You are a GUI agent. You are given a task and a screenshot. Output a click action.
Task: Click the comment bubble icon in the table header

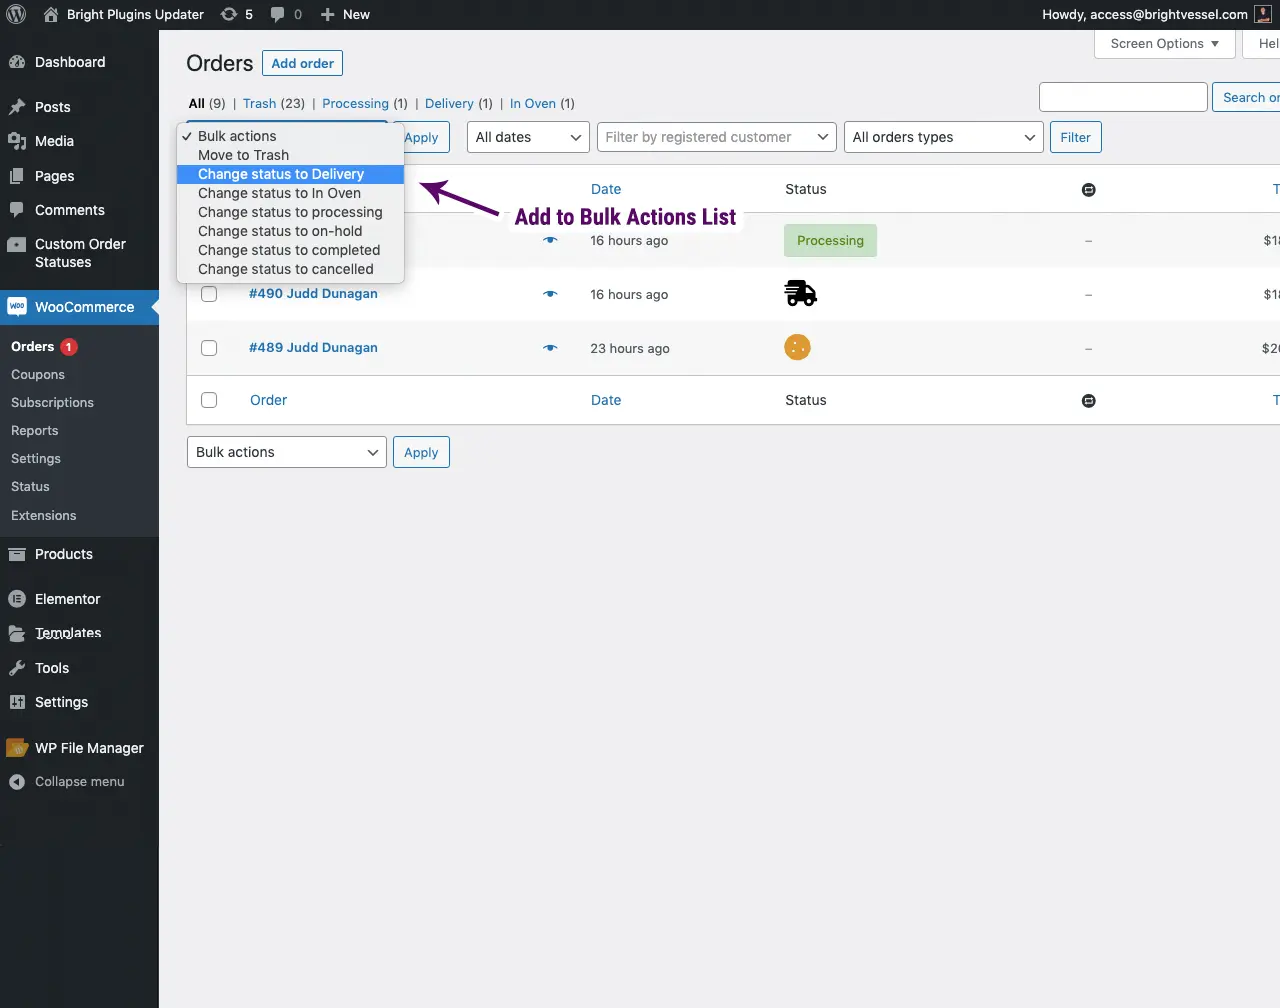(1089, 189)
